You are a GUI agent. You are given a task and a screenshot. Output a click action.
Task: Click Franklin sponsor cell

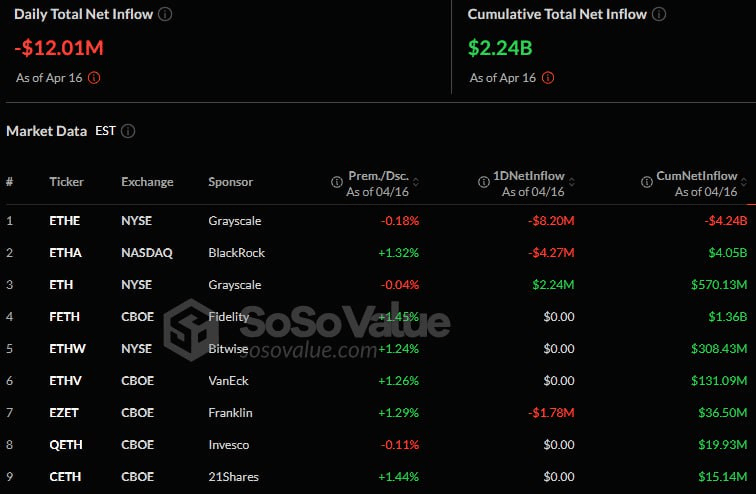pyautogui.click(x=230, y=413)
